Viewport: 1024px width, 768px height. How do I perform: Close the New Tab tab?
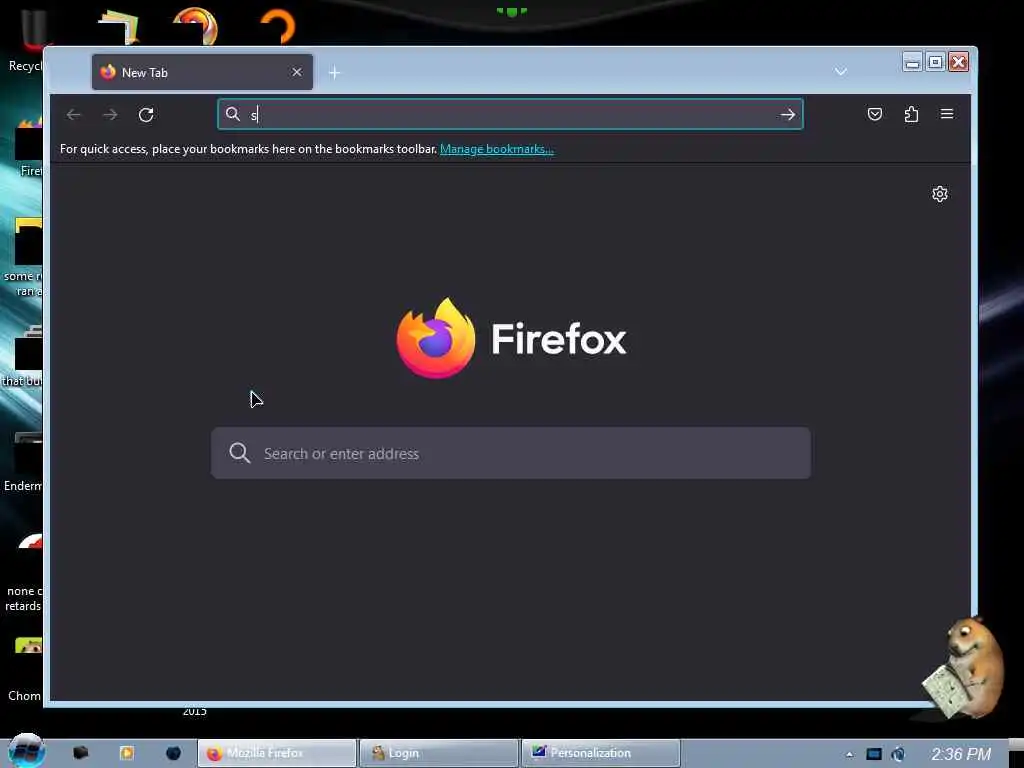click(x=297, y=72)
